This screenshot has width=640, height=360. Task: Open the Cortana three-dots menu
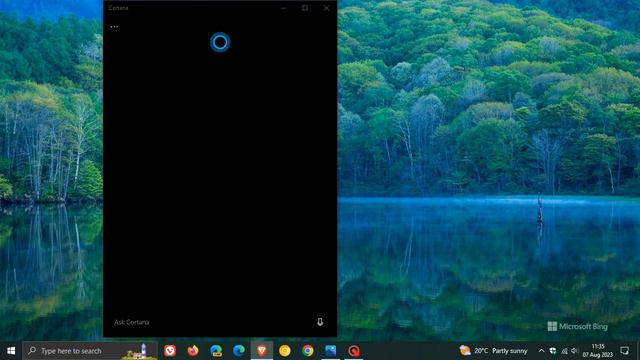(114, 27)
